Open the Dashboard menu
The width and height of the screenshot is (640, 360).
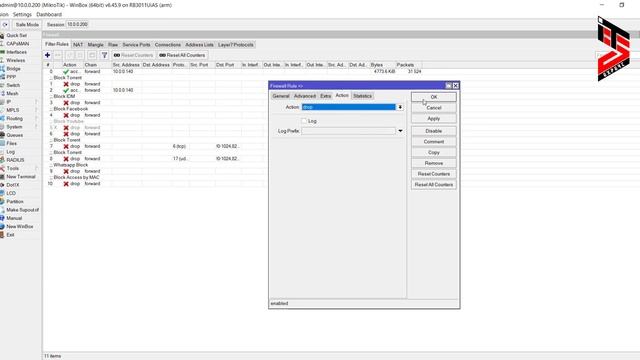tap(49, 14)
